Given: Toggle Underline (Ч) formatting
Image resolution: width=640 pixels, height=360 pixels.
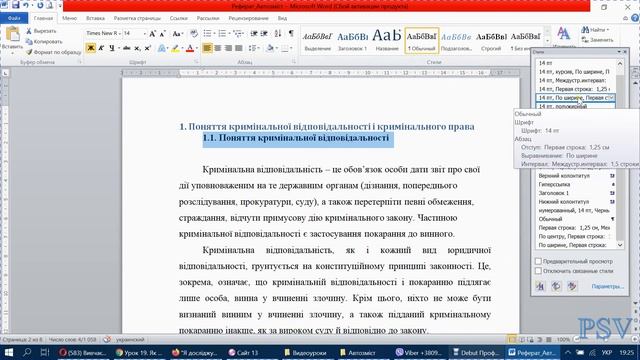Looking at the screenshot, I should pyautogui.click(x=112, y=48).
